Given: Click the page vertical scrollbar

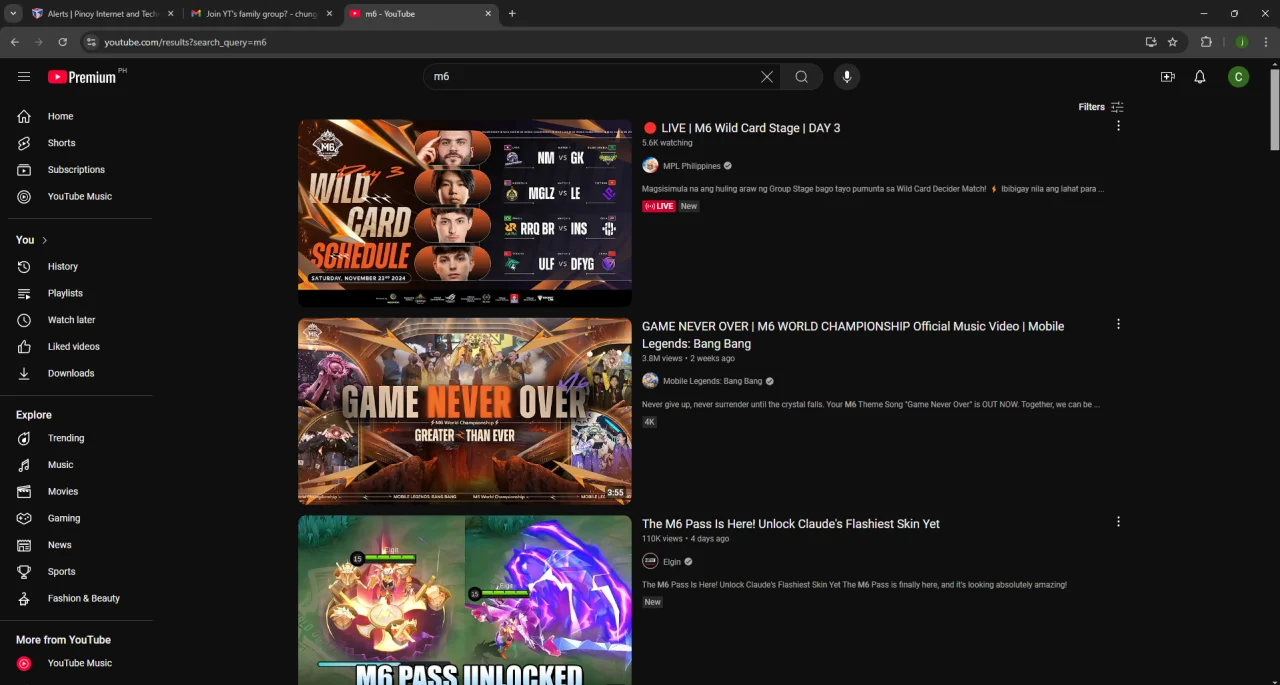Looking at the screenshot, I should pos(1274,110).
